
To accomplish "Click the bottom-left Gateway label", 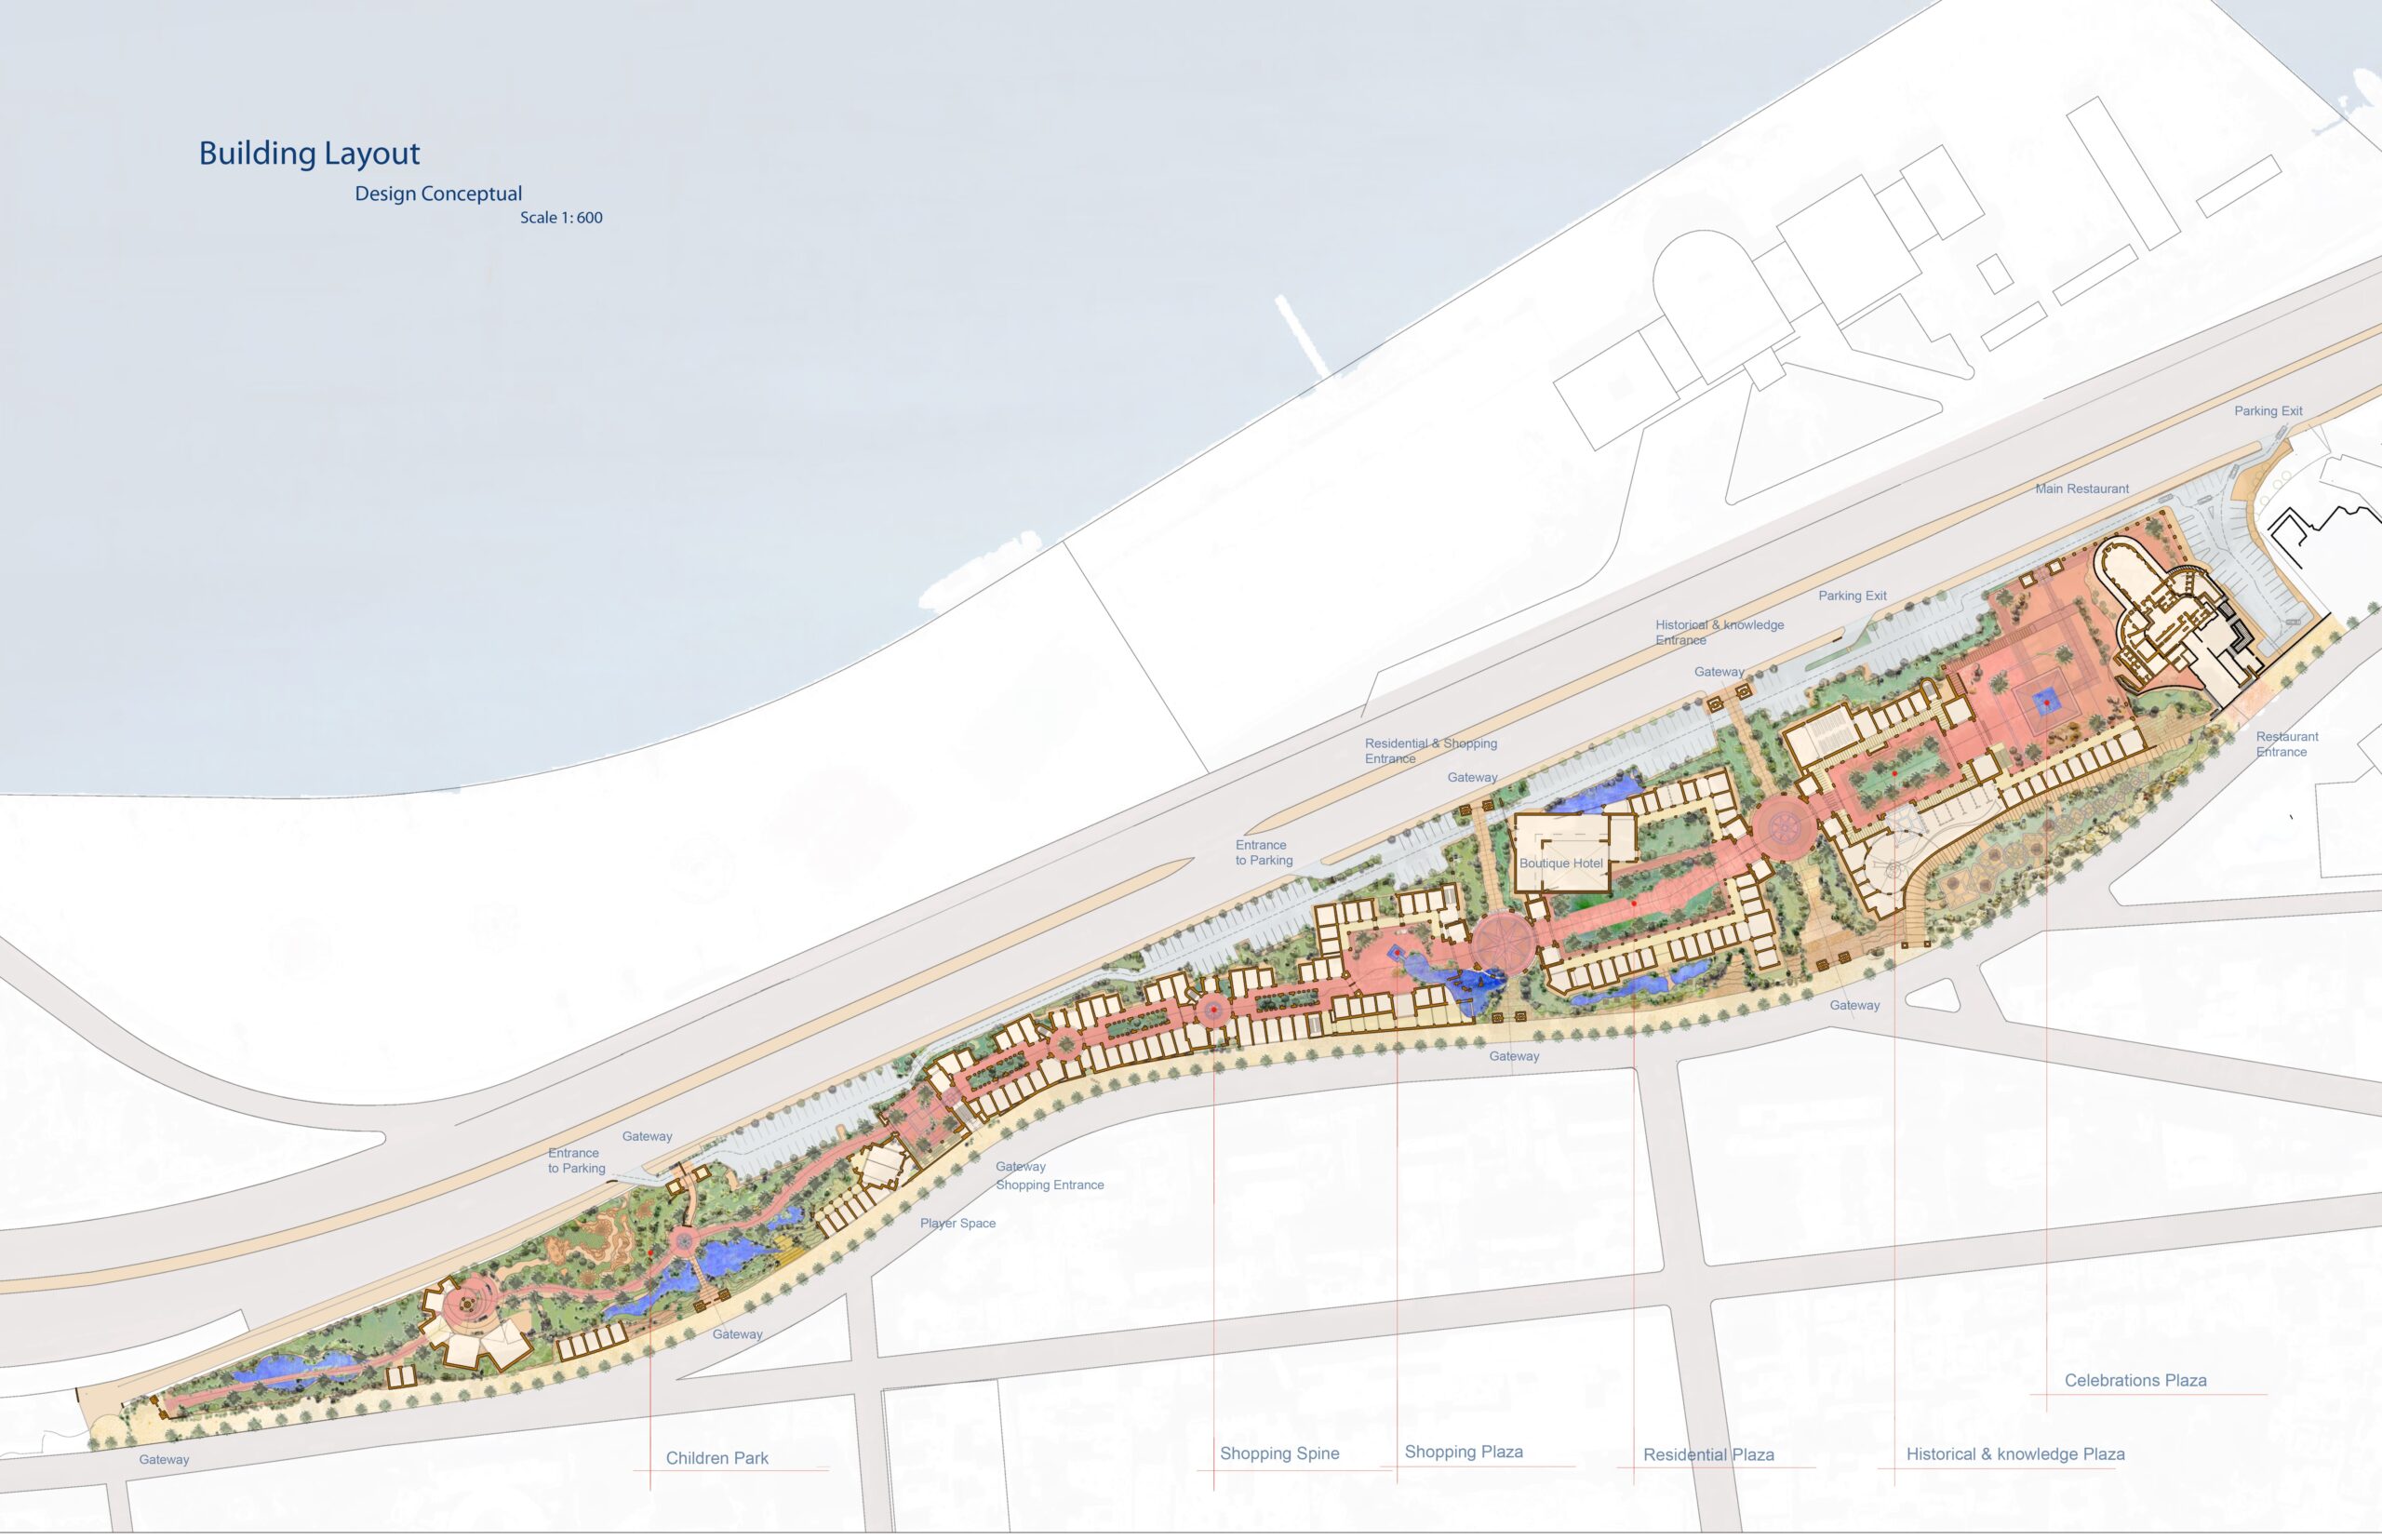I will point(164,1459).
